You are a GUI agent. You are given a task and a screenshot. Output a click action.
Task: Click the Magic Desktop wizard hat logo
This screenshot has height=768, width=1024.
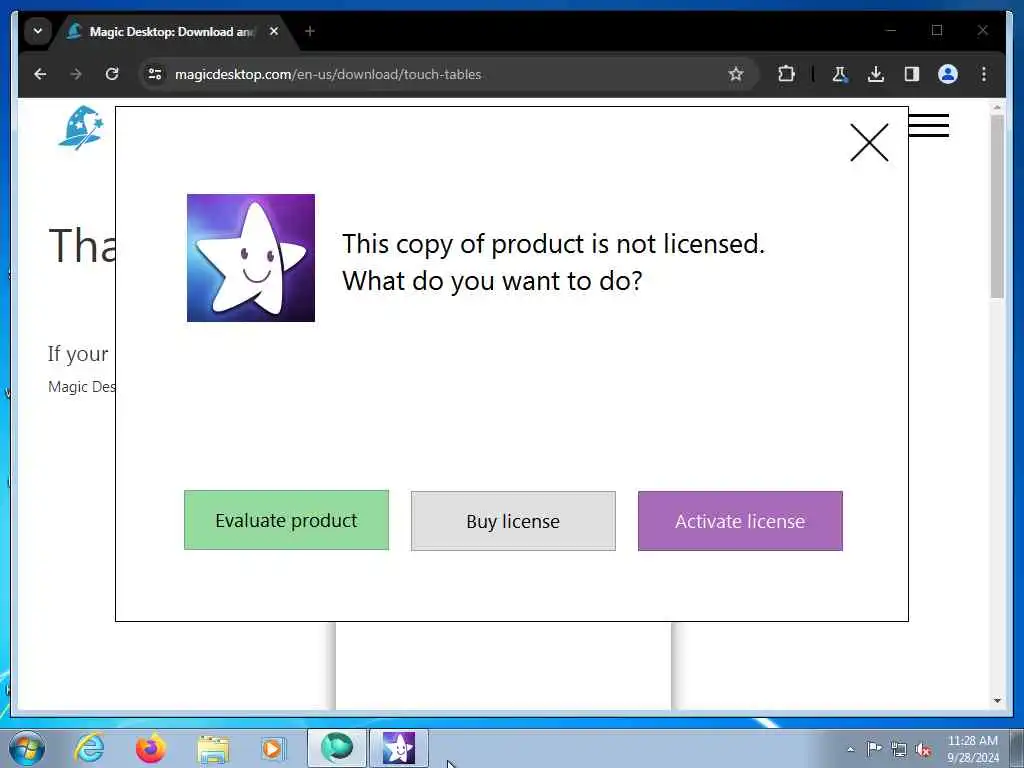(81, 128)
